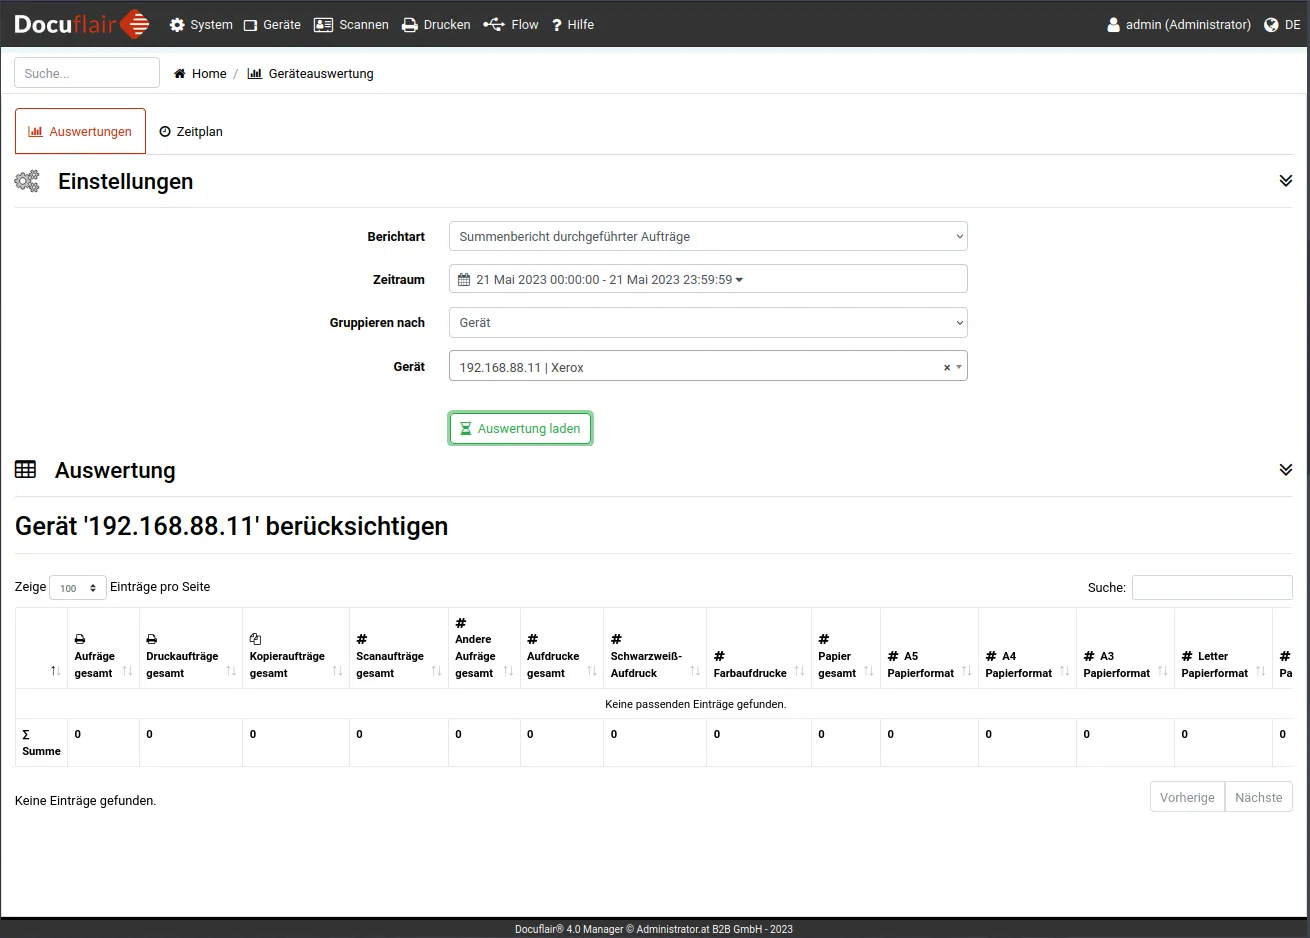Collapse the Einstellungen section
The image size is (1310, 938).
1285,181
